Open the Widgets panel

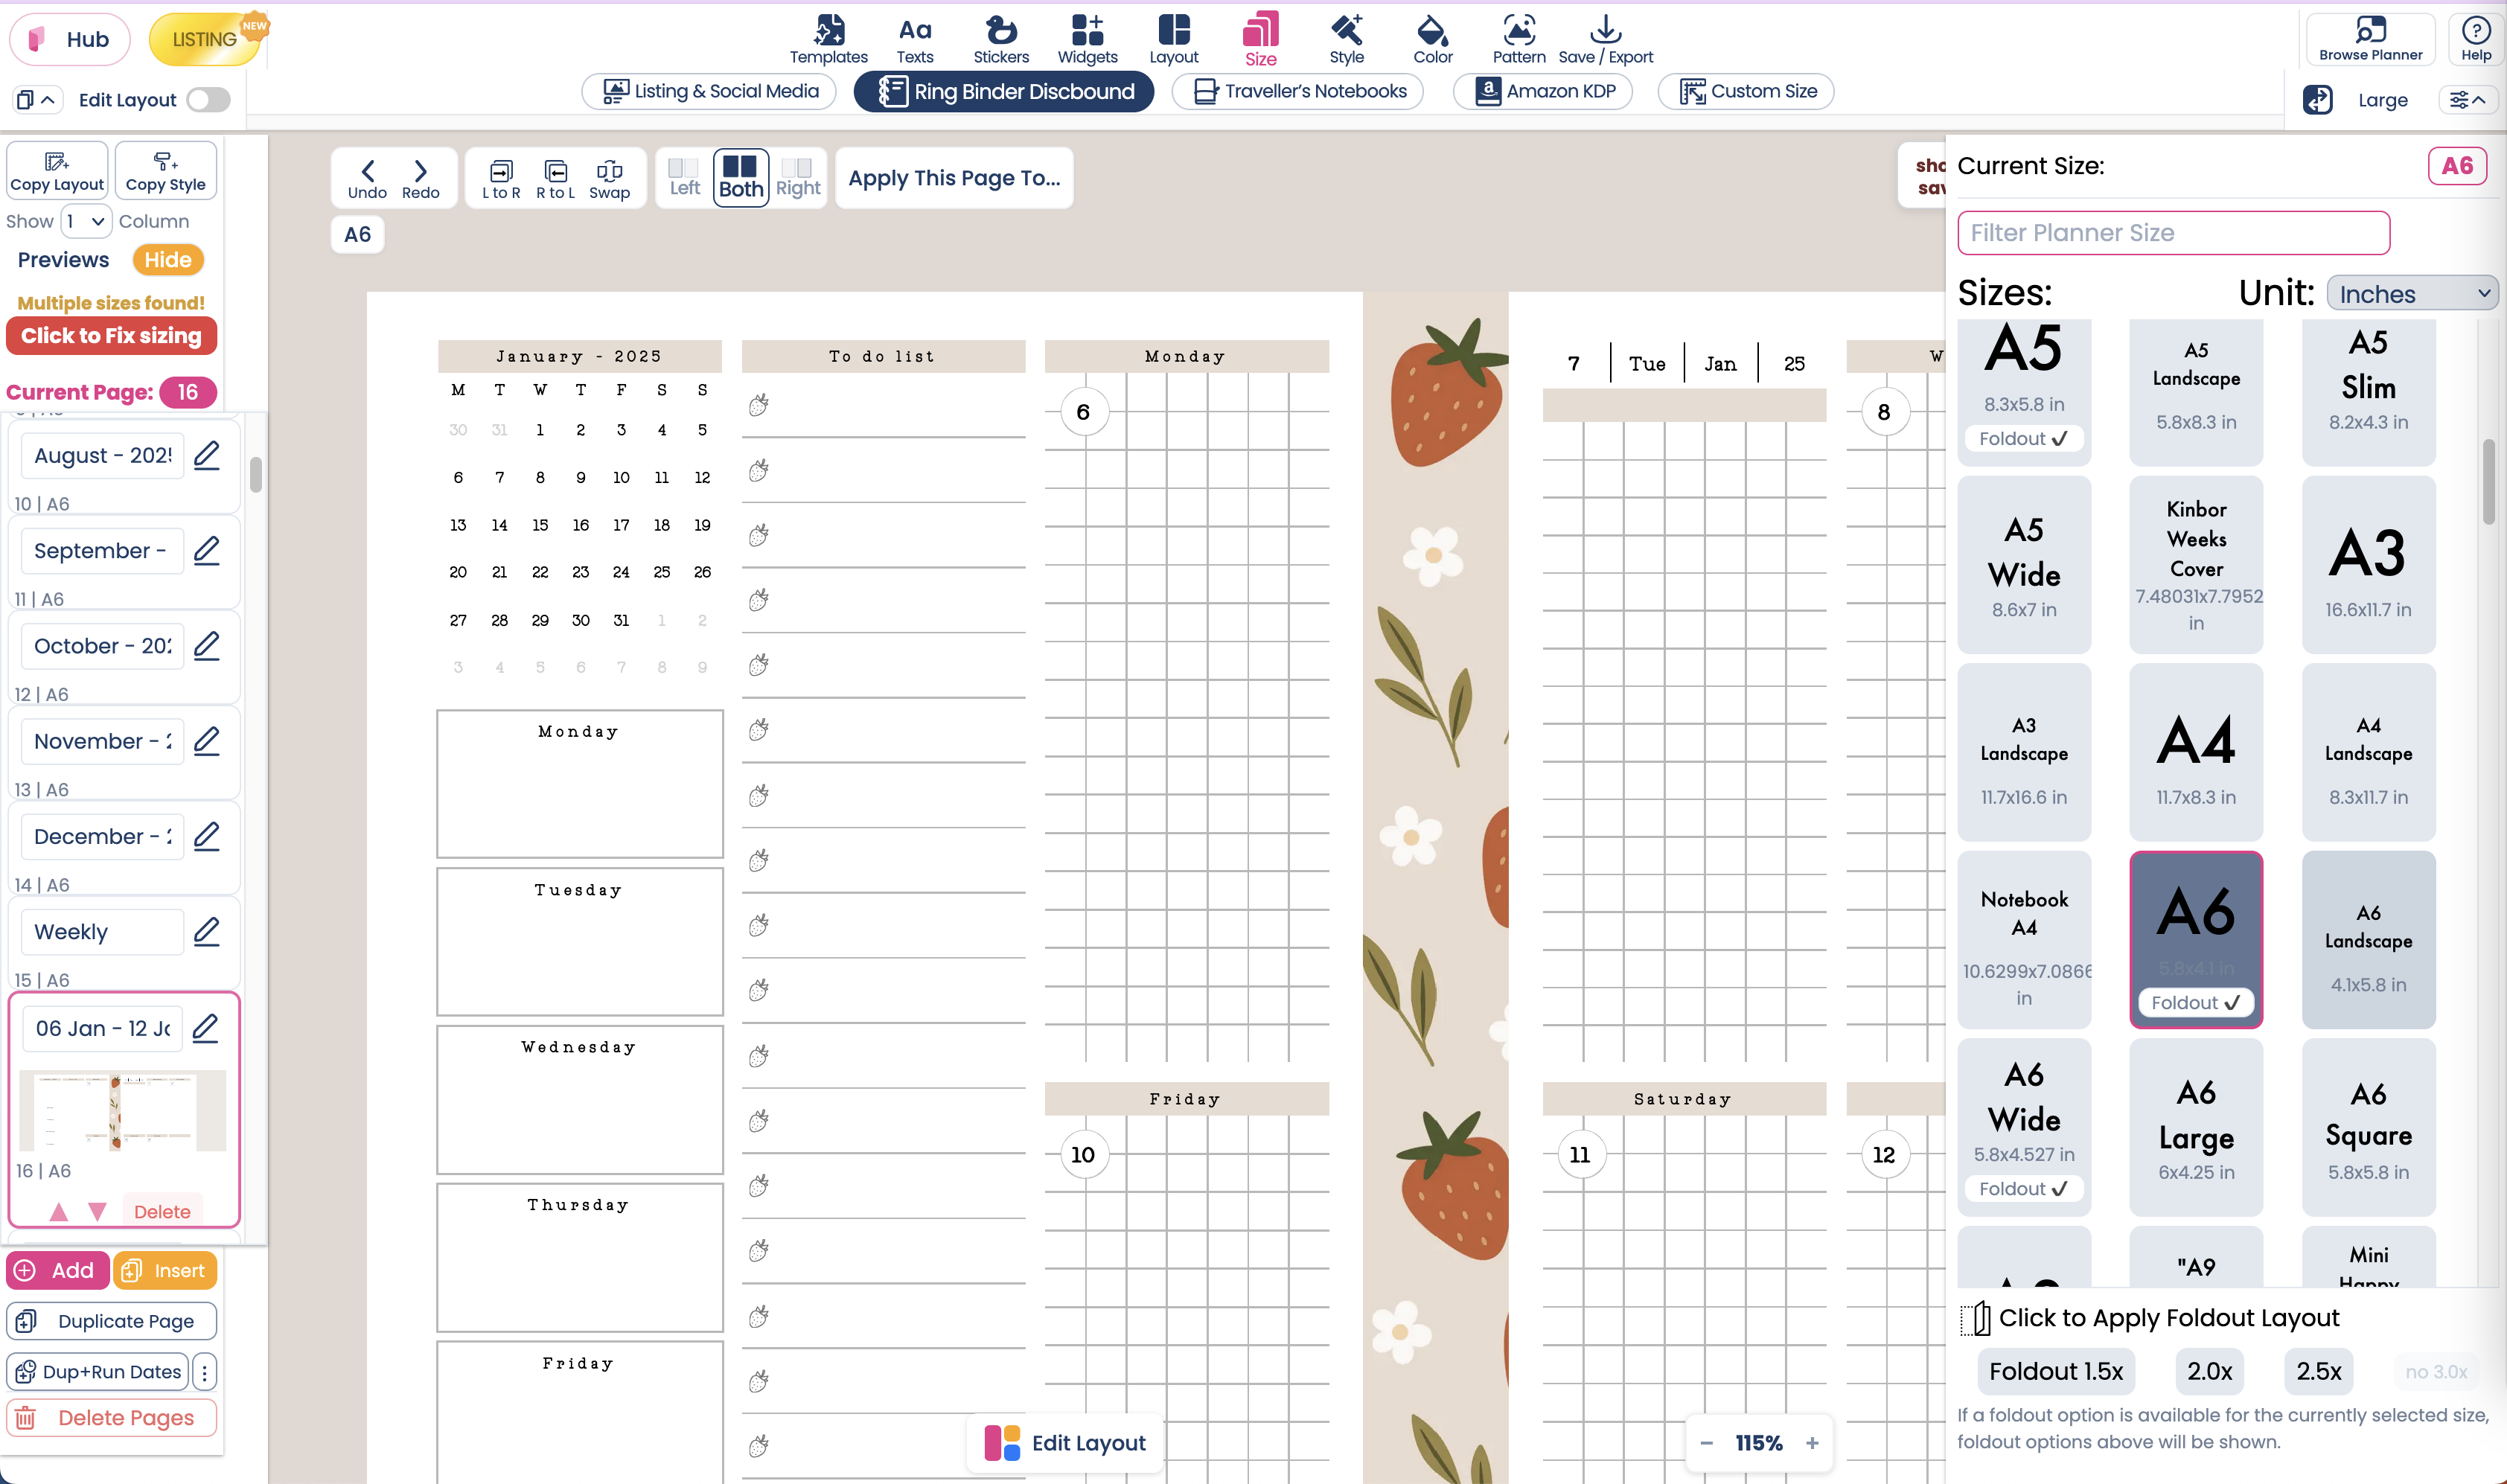1086,38
